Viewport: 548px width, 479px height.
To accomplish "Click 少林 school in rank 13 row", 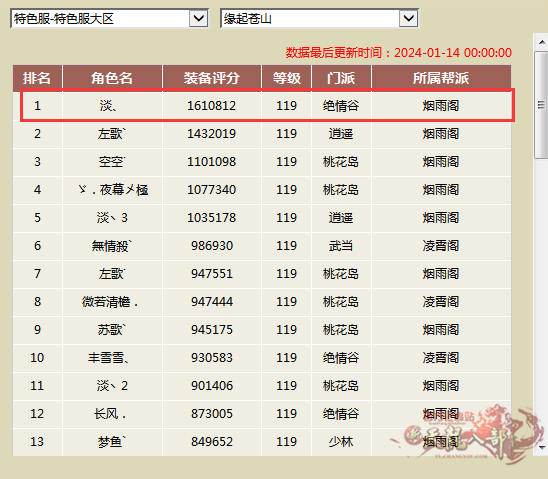I will coord(341,442).
